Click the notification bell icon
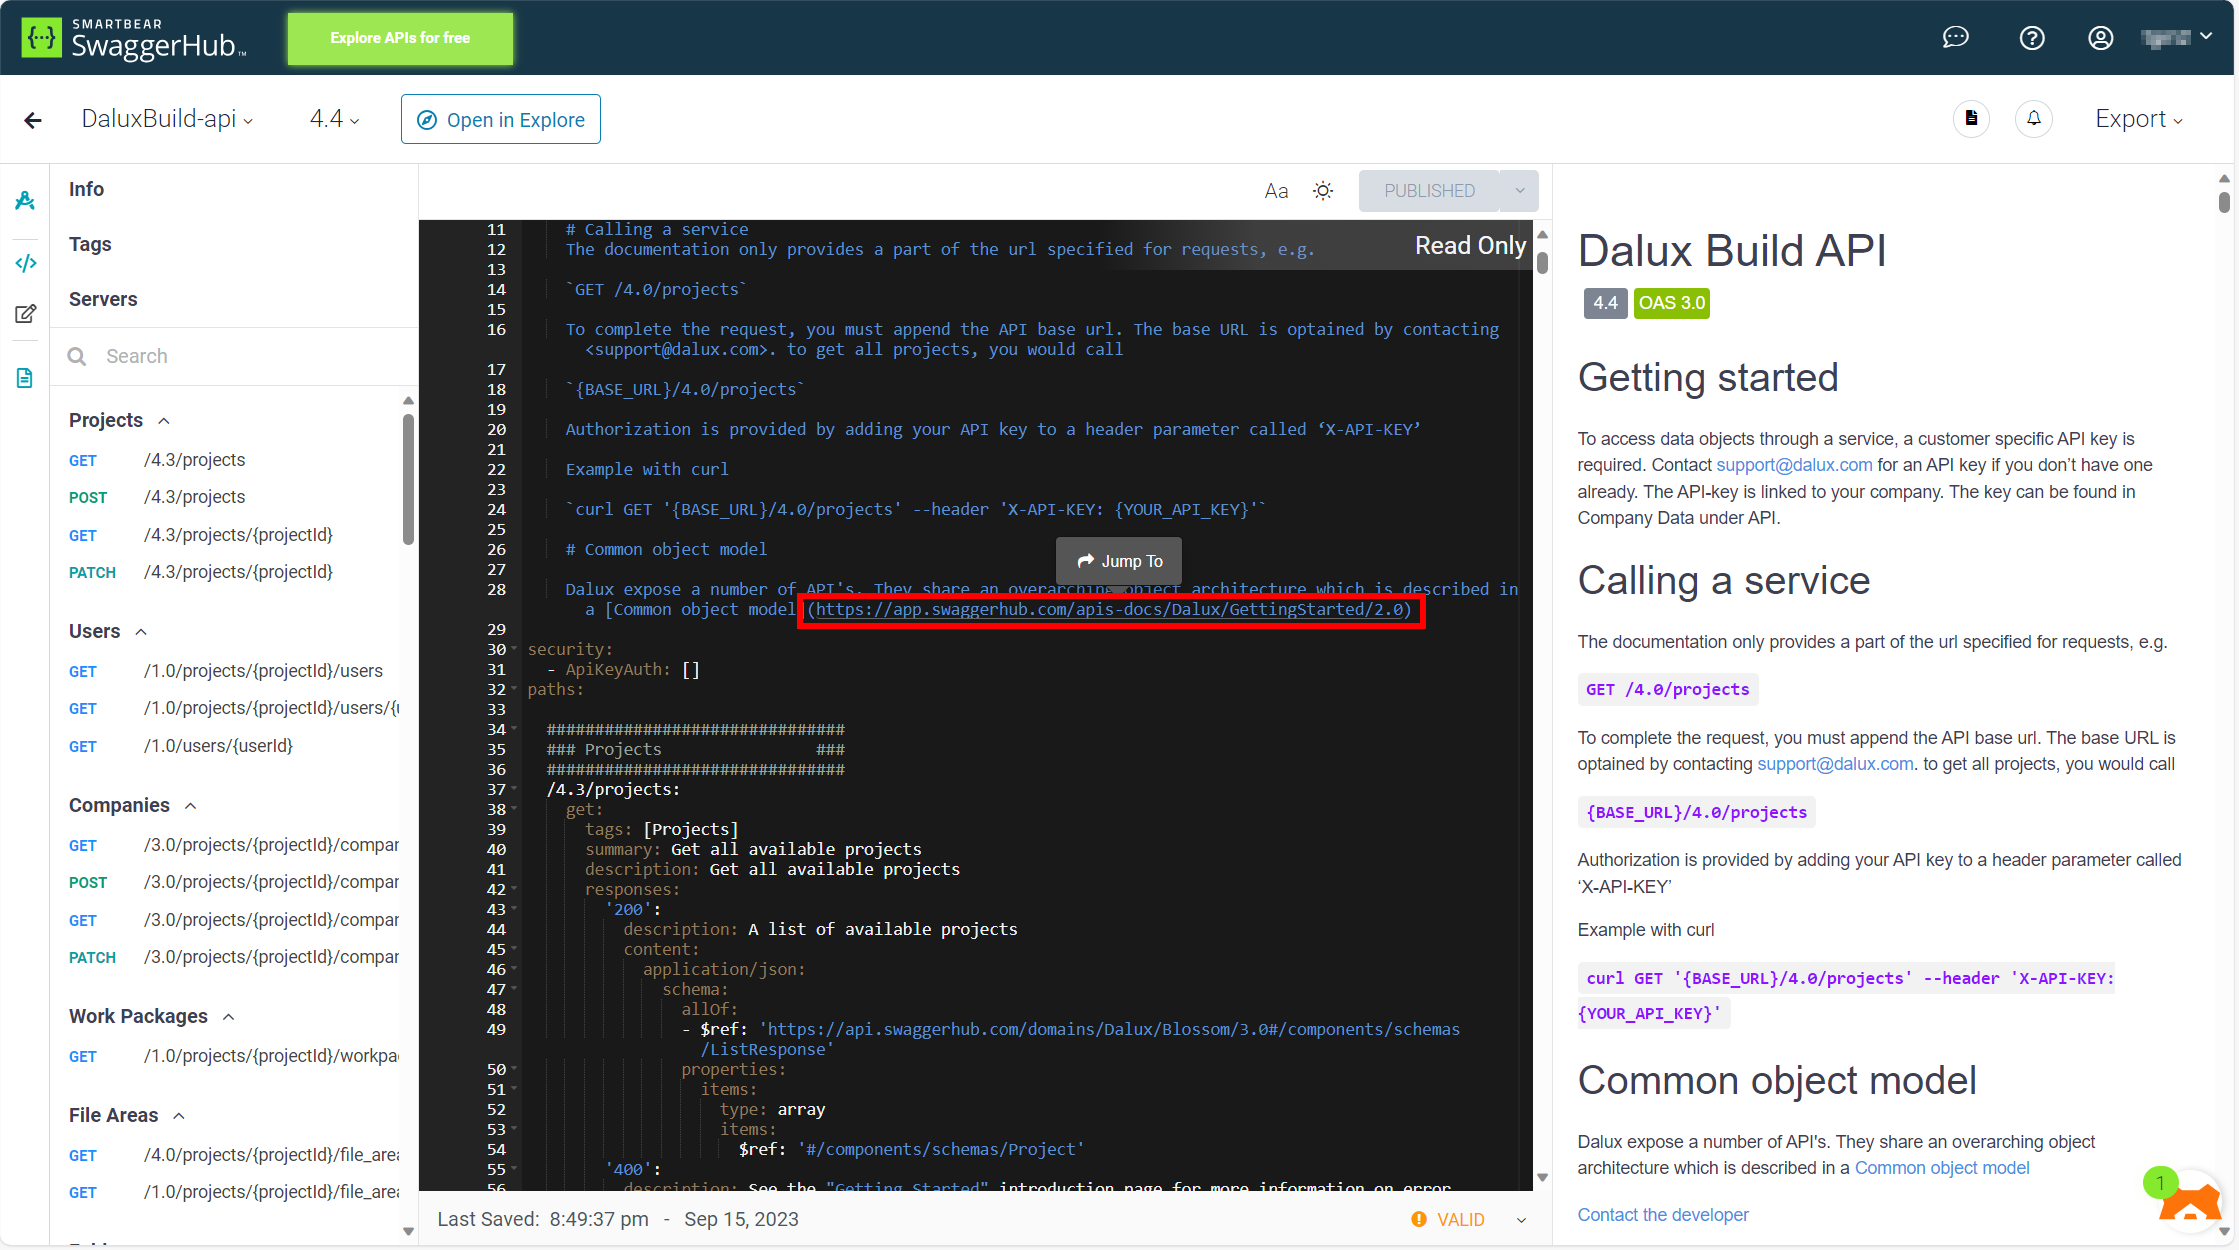 (x=2033, y=119)
